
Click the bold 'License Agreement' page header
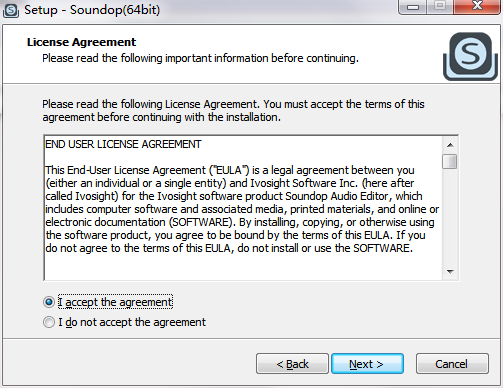coord(81,42)
